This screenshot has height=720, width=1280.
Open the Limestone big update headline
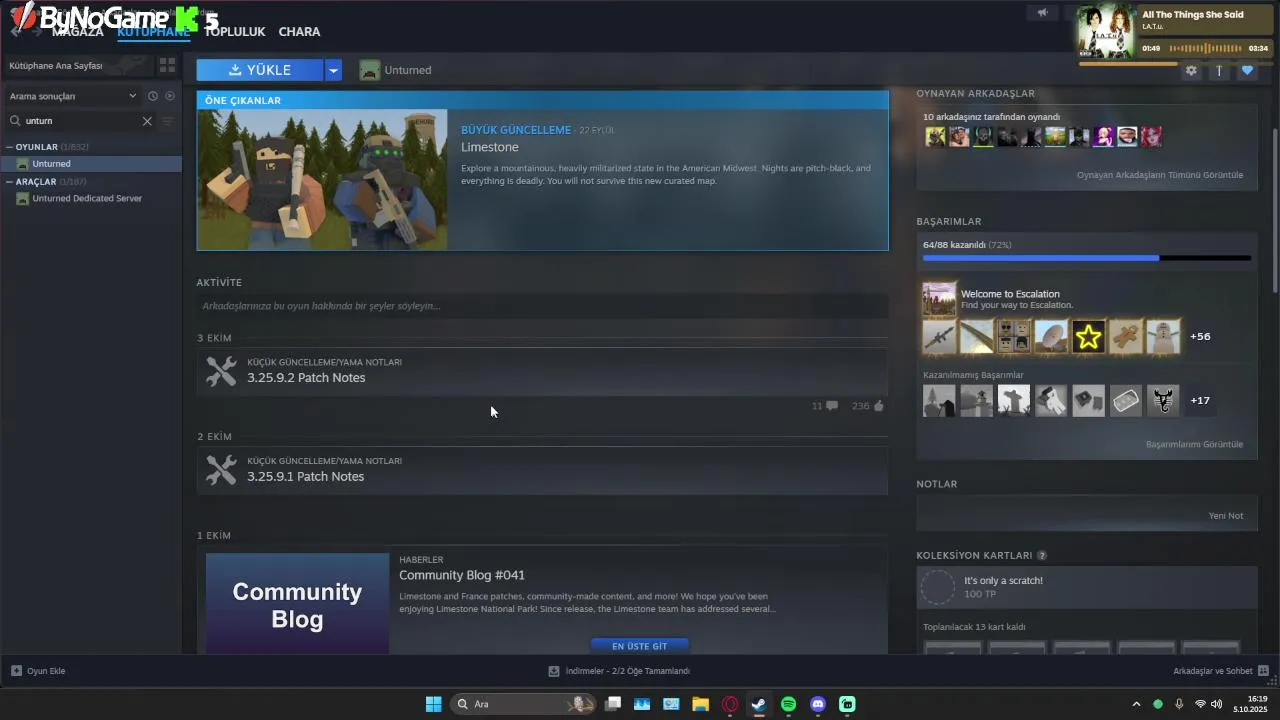coord(490,147)
